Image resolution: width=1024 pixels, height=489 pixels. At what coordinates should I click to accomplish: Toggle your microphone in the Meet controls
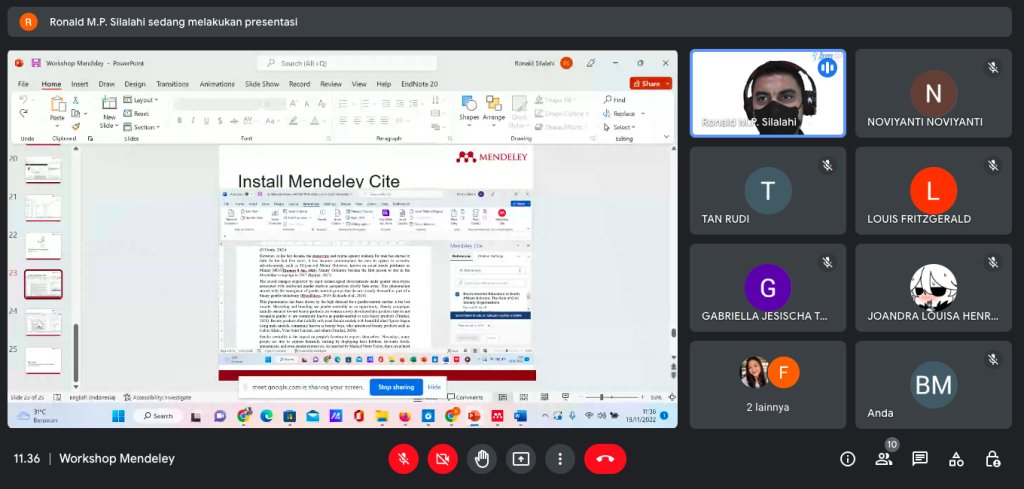pyautogui.click(x=404, y=459)
